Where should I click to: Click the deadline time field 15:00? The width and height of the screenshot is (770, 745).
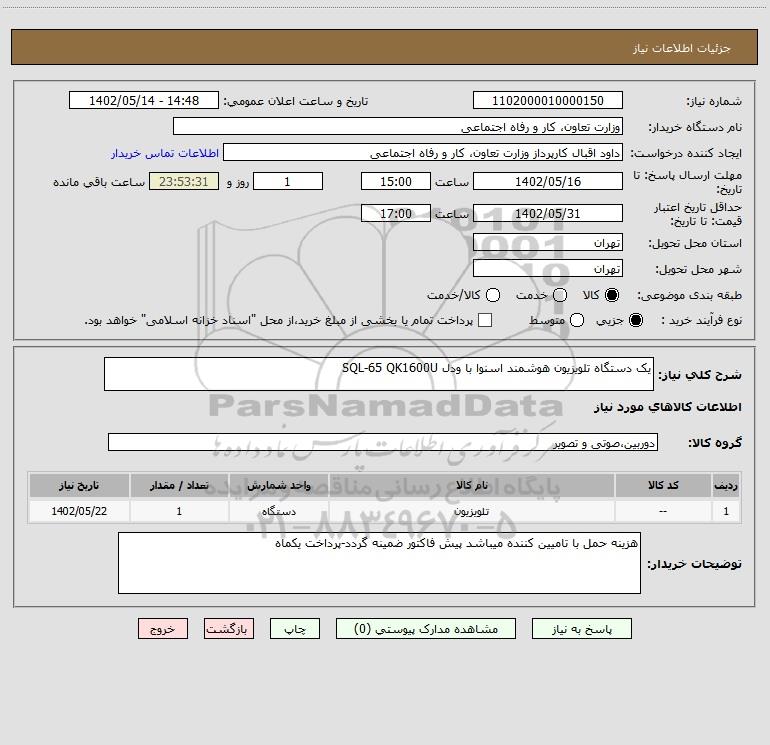[396, 181]
